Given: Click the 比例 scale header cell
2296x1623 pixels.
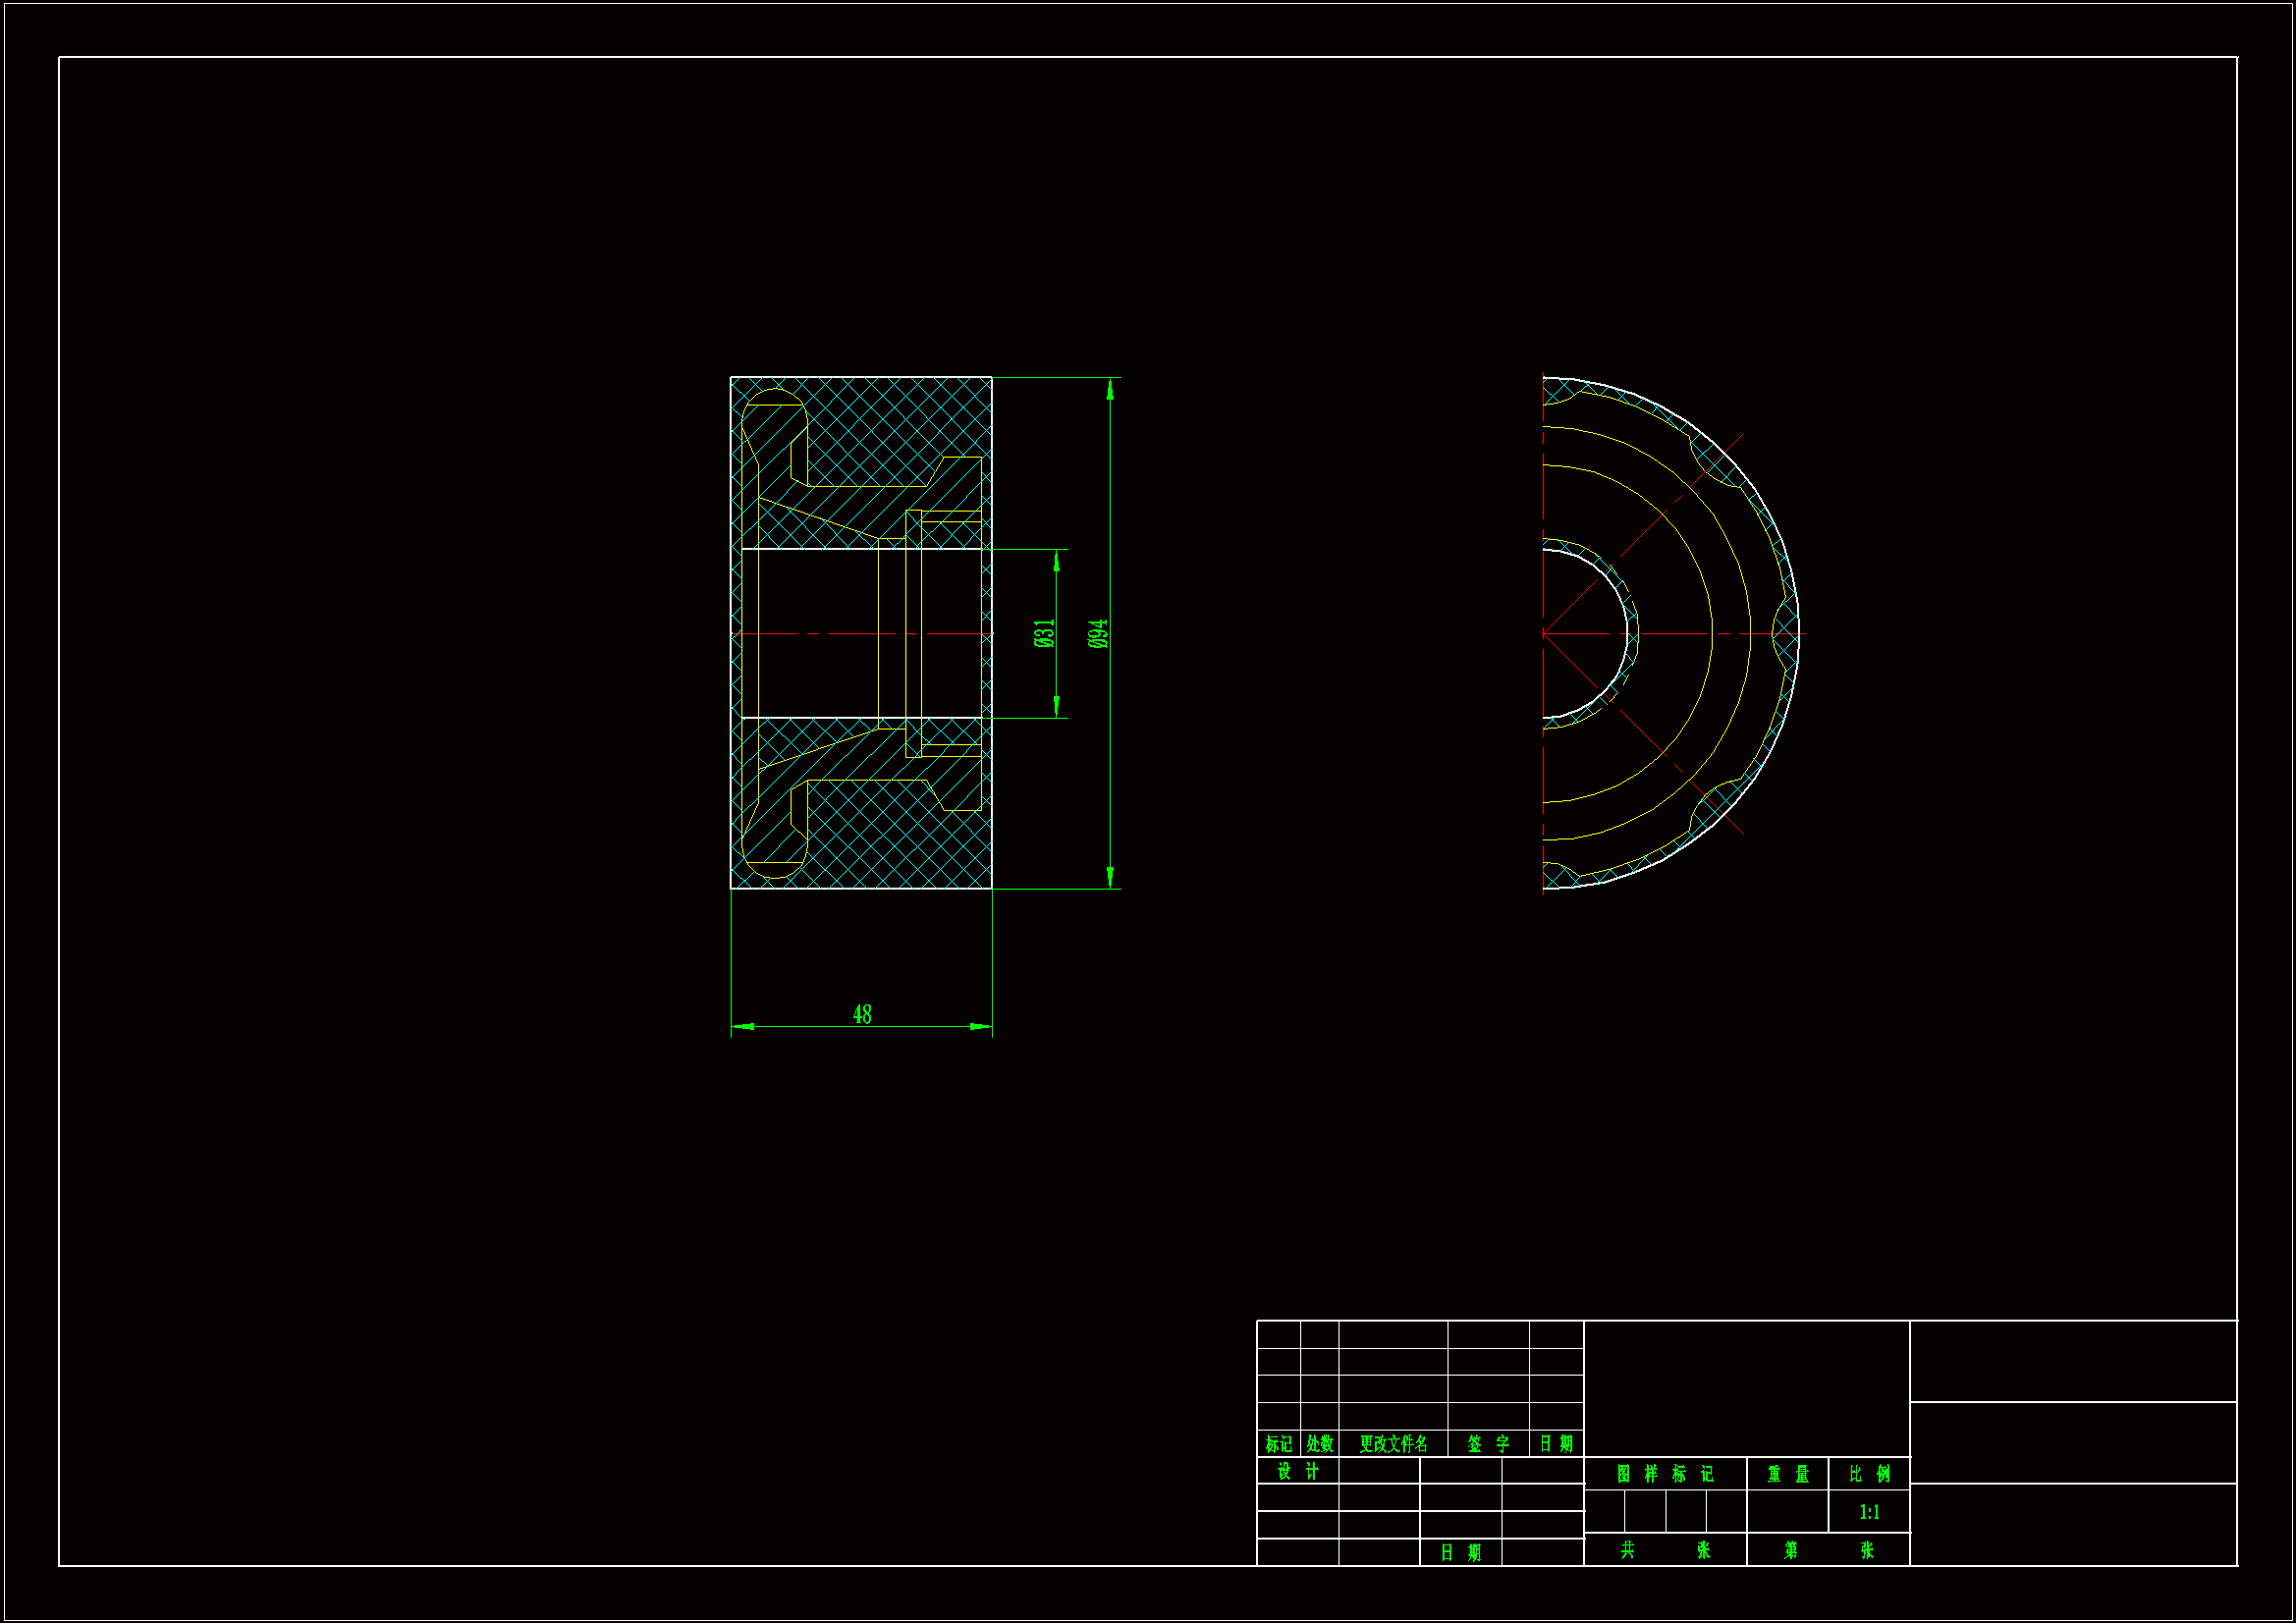Looking at the screenshot, I should click(x=1869, y=1474).
